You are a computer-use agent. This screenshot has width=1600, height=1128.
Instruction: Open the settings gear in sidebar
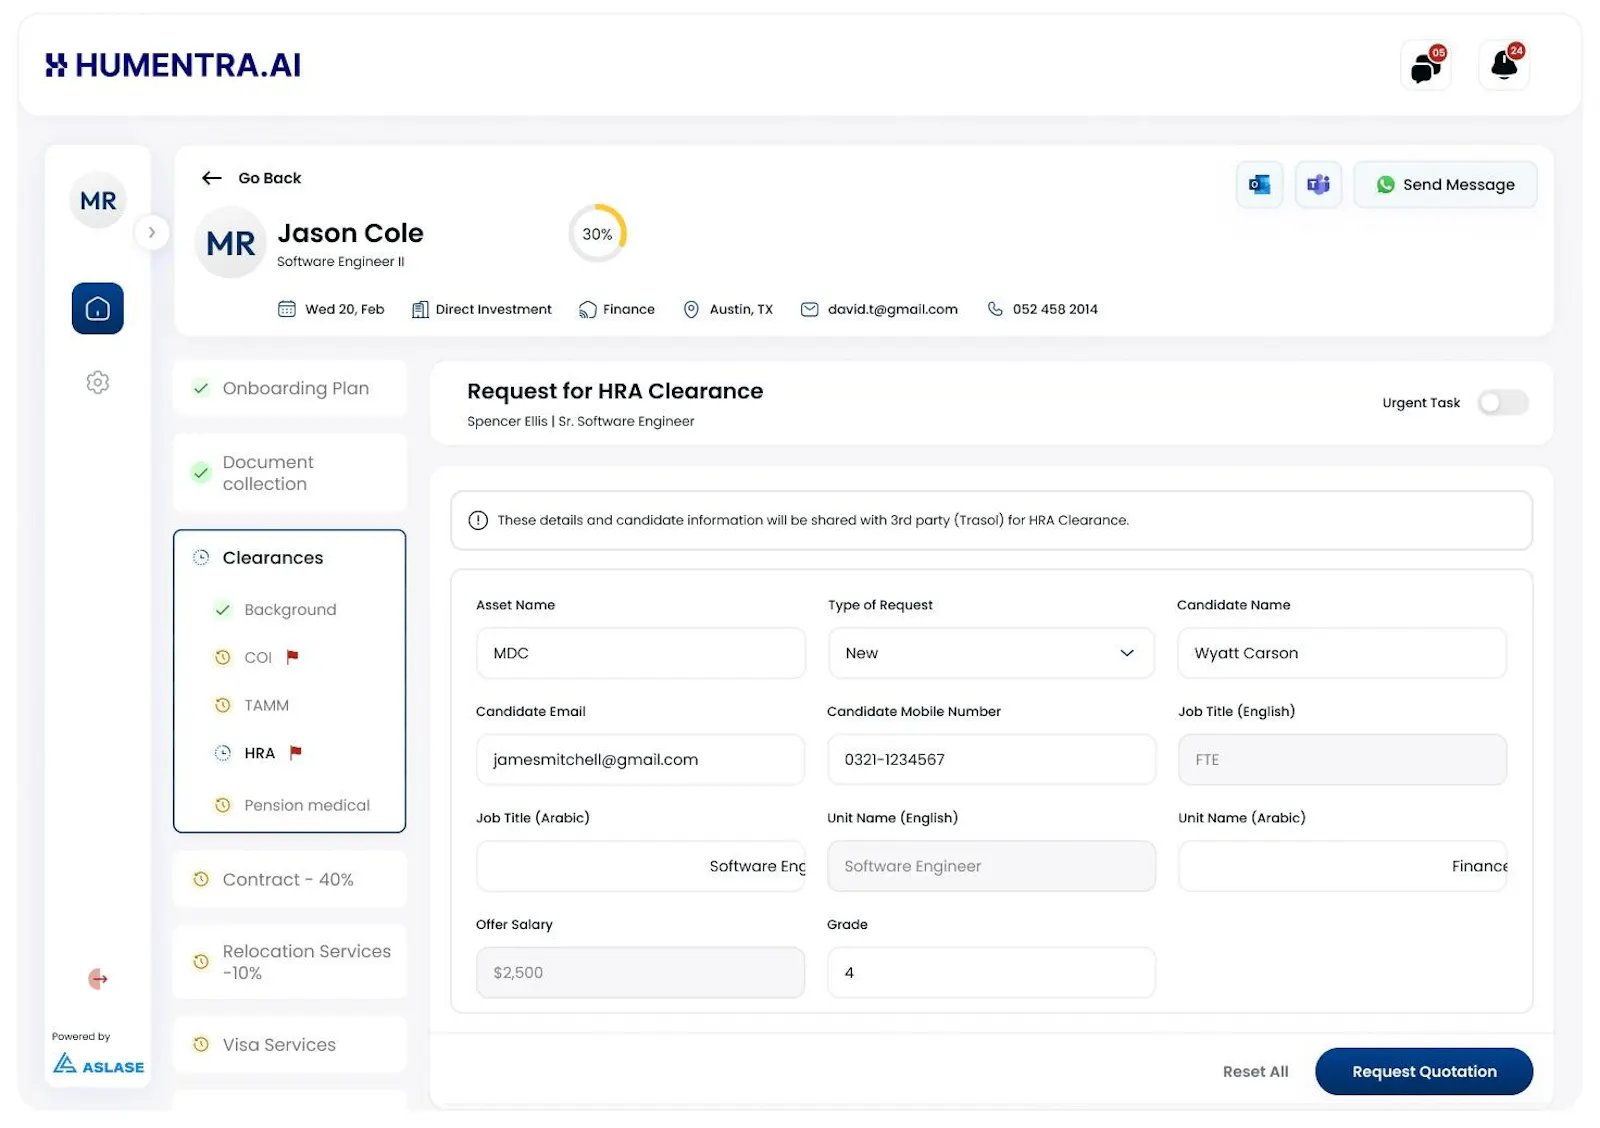(98, 382)
